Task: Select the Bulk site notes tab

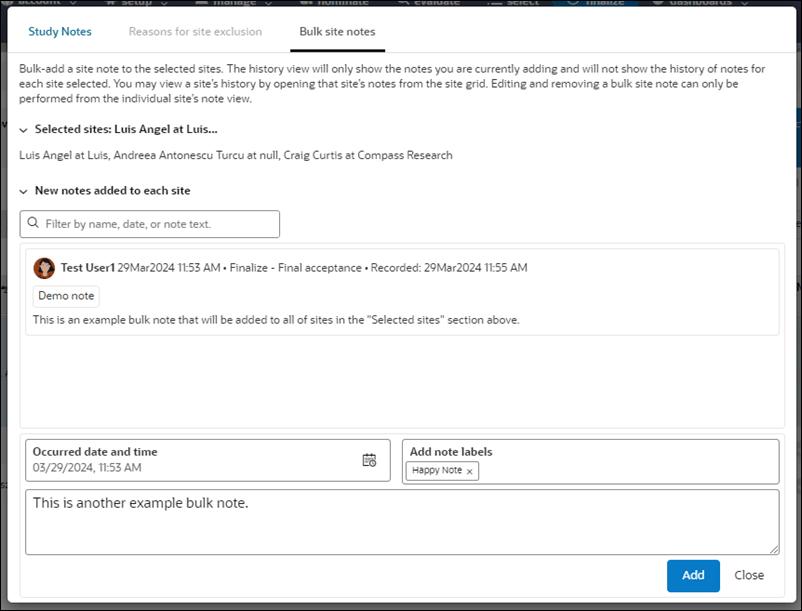Action: 337,31
